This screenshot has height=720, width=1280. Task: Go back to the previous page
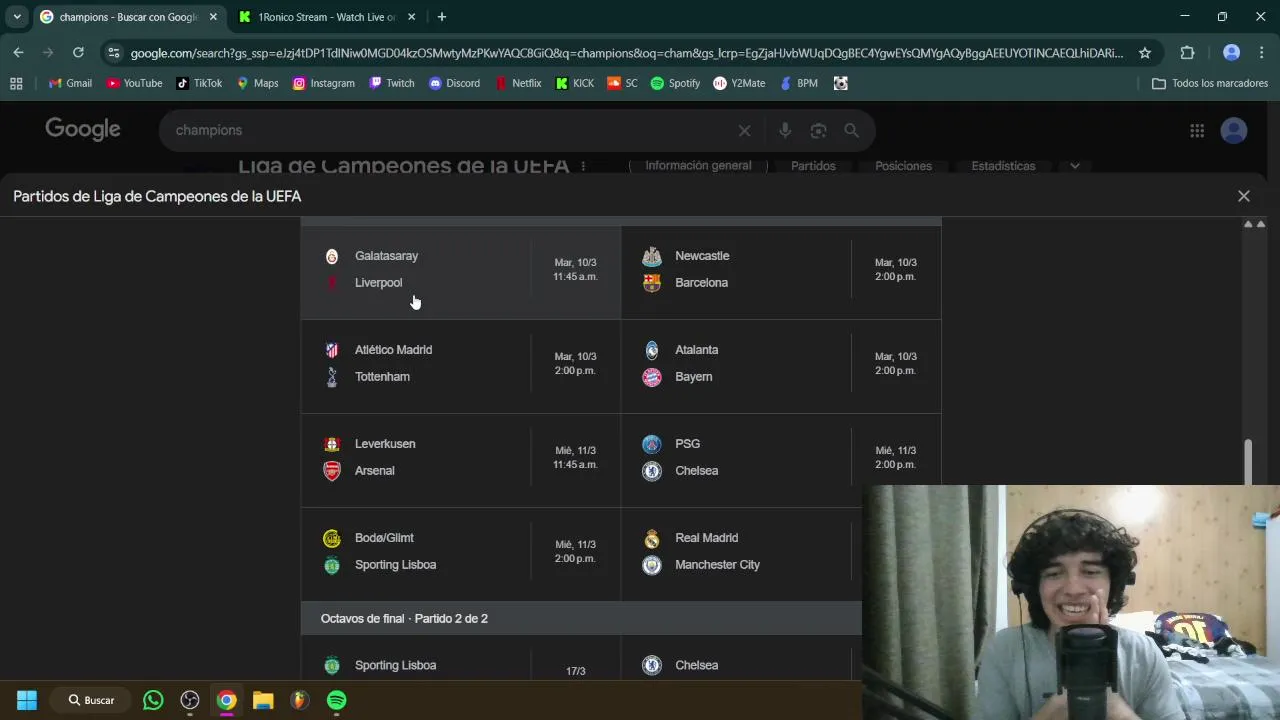pos(18,53)
